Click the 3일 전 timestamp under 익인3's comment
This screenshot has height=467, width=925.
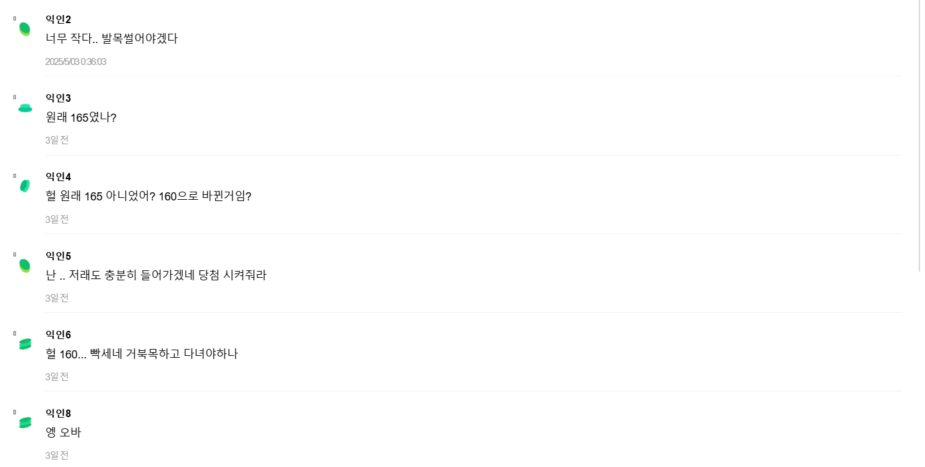pyautogui.click(x=57, y=140)
